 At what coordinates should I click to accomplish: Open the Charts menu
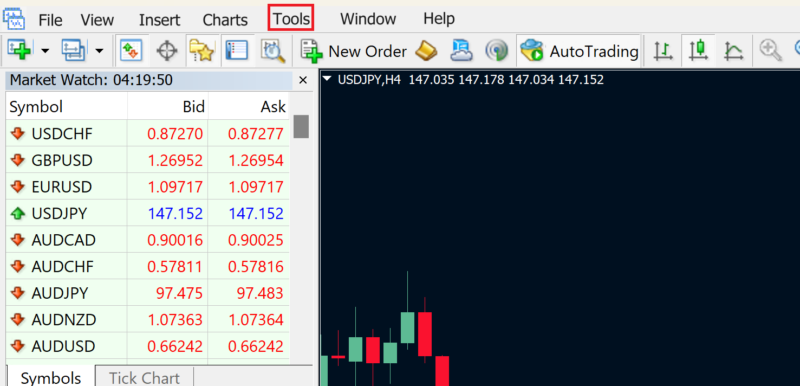tap(225, 20)
